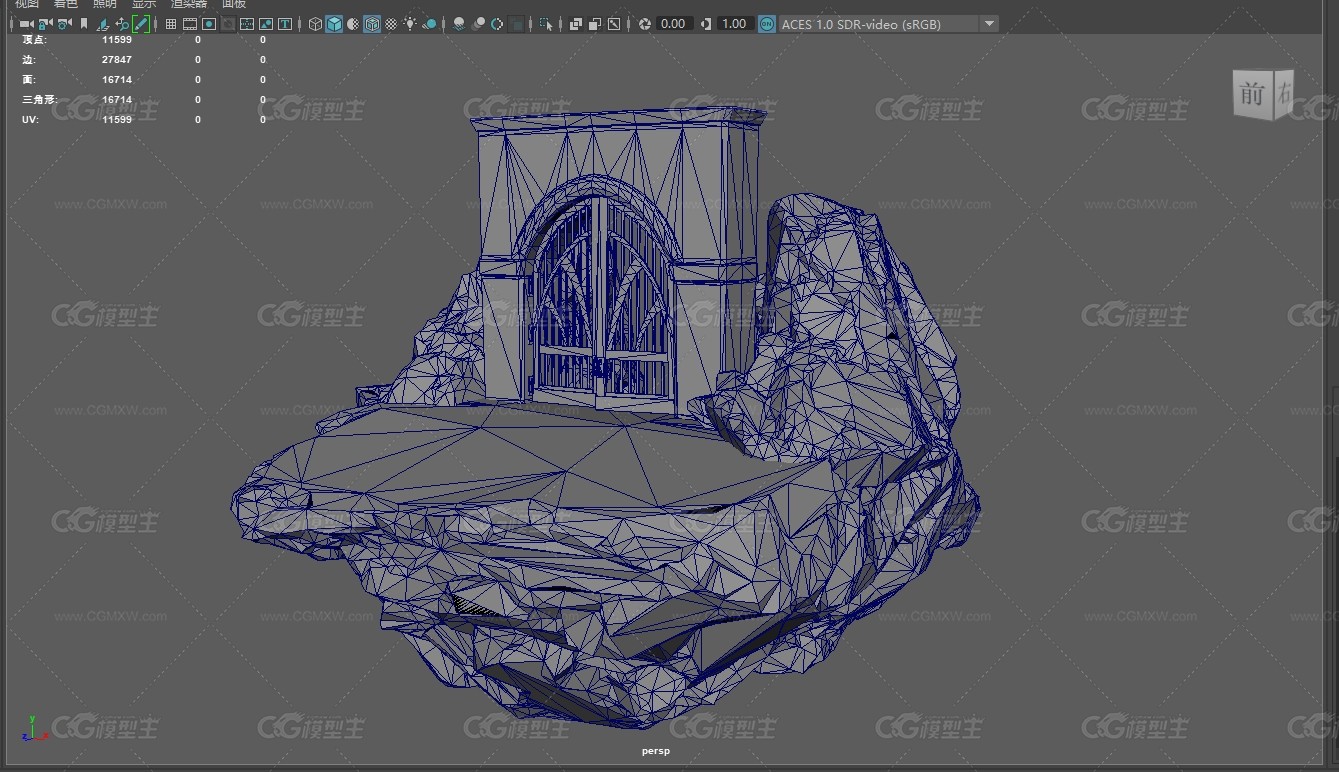Select the Grease Pencil tool icon
The image size is (1339, 772).
tap(141, 24)
